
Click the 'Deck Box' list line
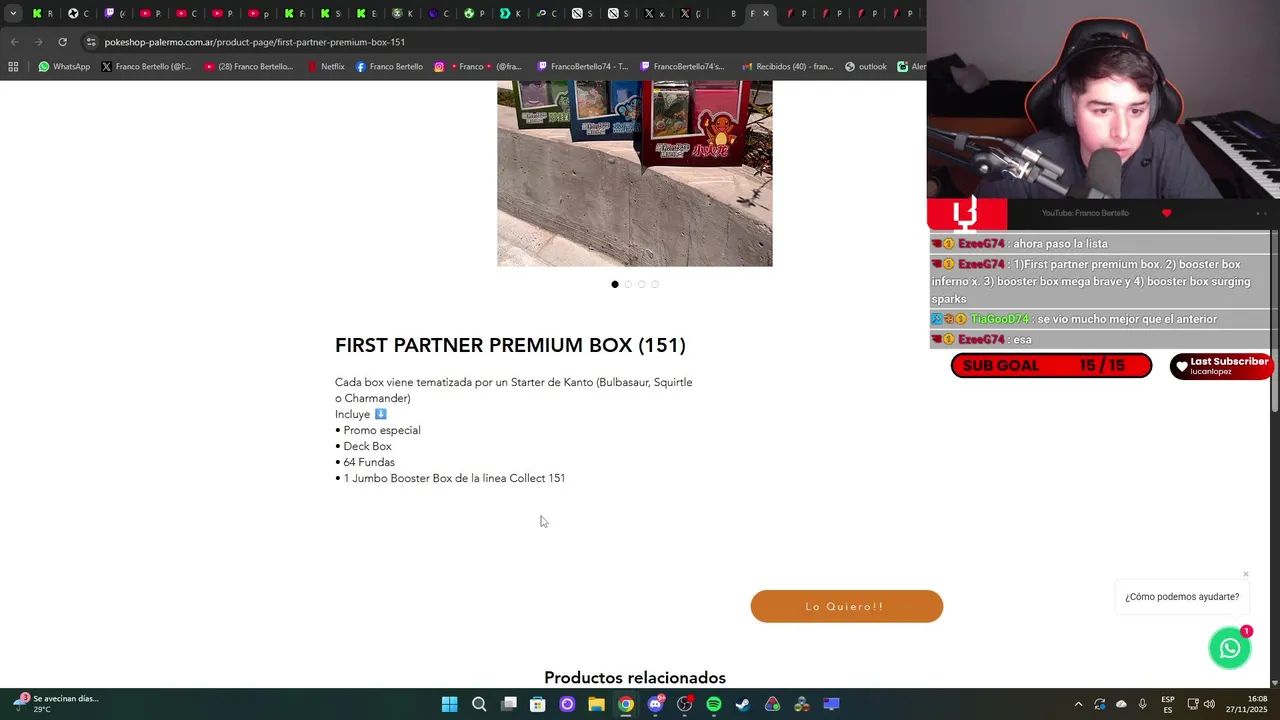363,446
